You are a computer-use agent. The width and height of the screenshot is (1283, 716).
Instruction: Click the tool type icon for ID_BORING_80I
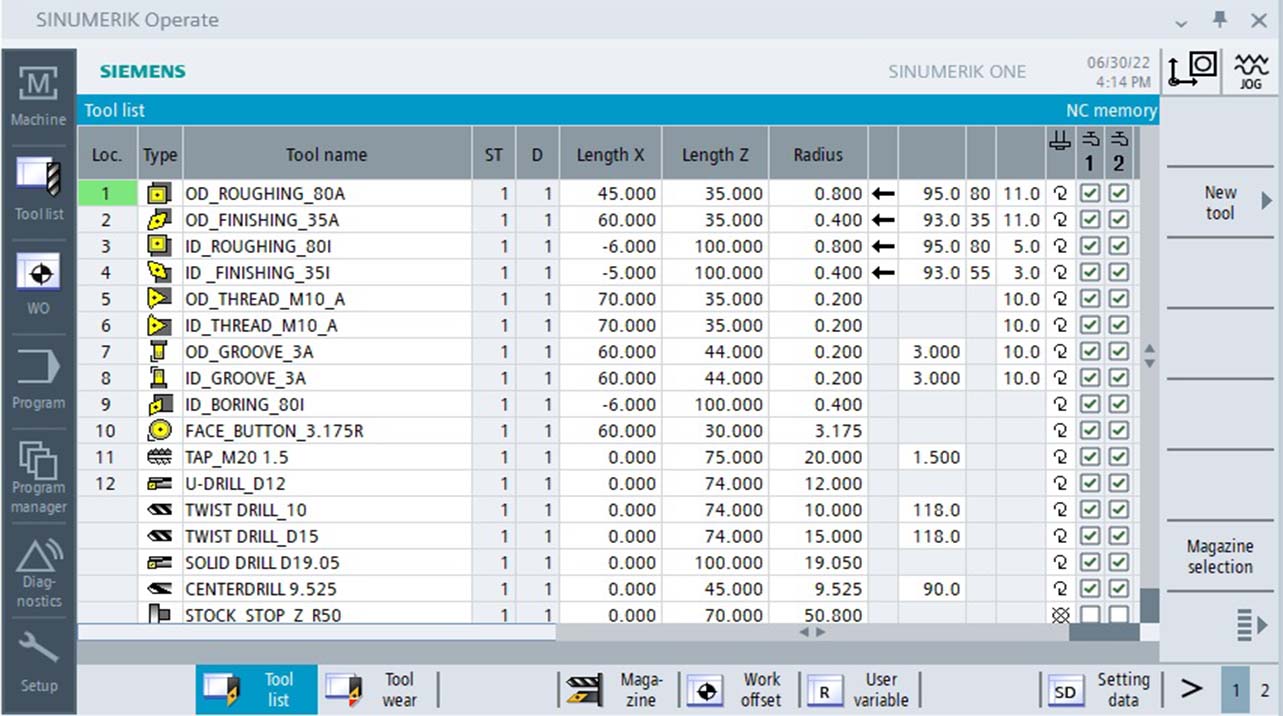click(158, 404)
